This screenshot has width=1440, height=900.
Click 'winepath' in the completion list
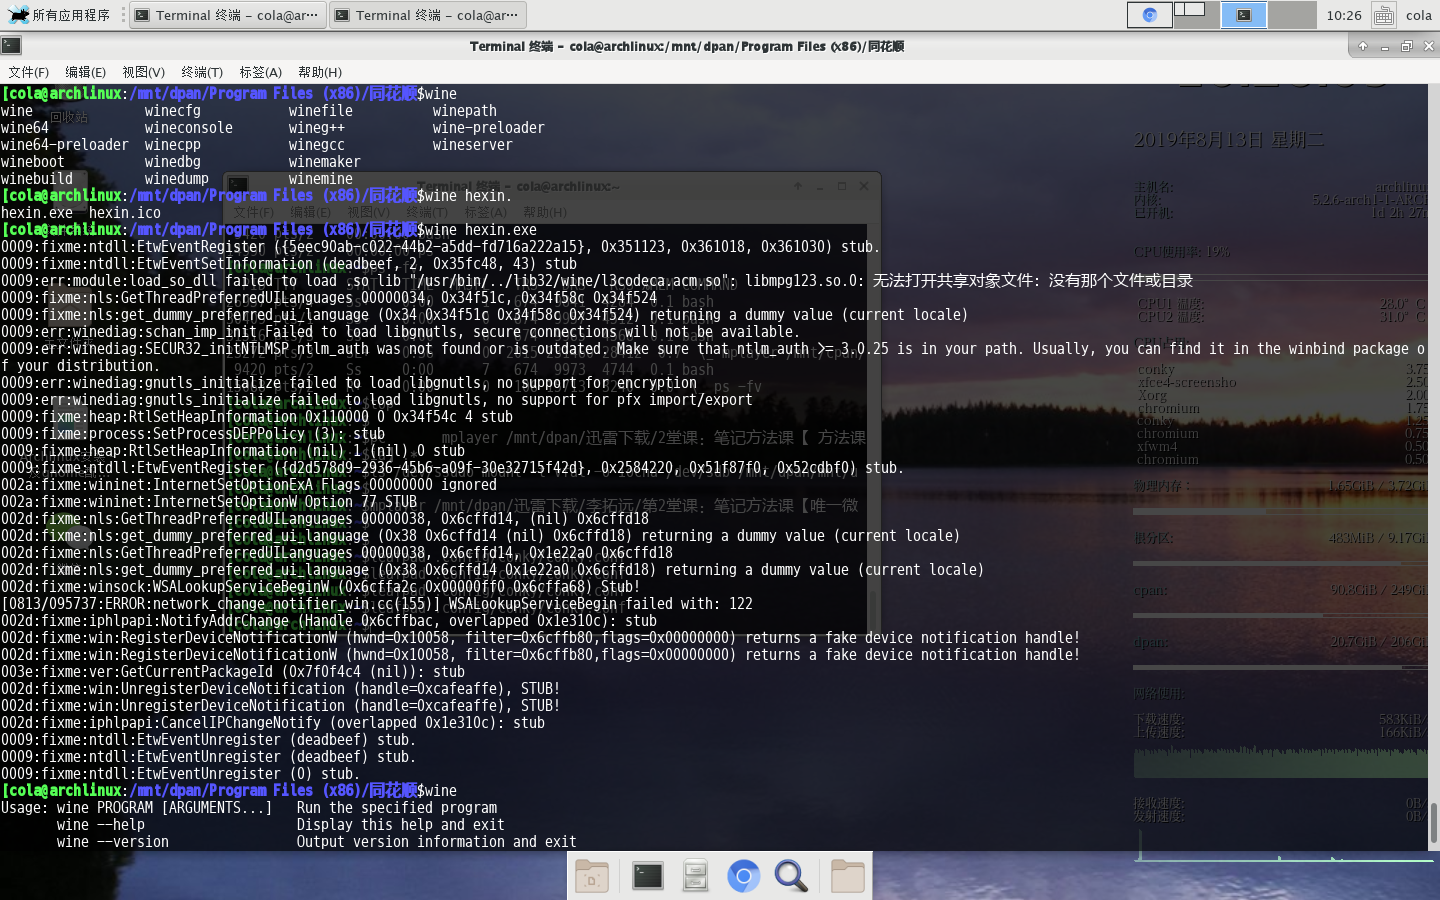click(464, 111)
